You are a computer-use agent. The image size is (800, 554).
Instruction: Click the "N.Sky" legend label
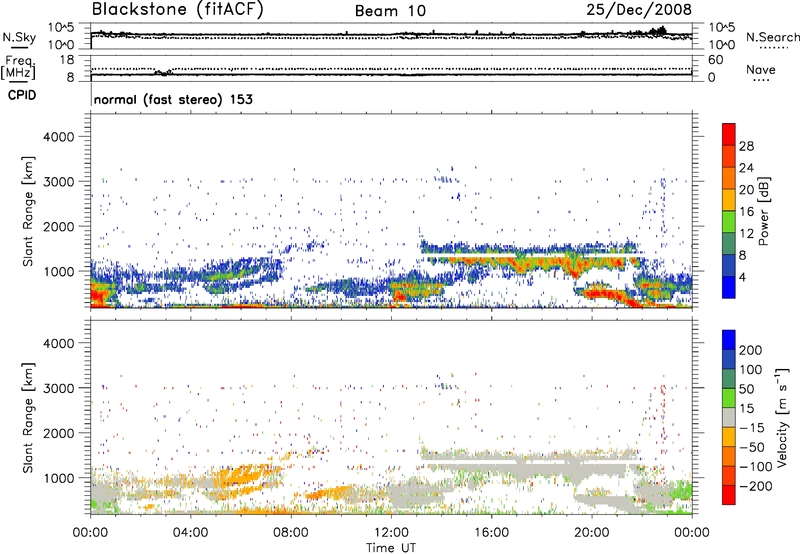[x=19, y=37]
